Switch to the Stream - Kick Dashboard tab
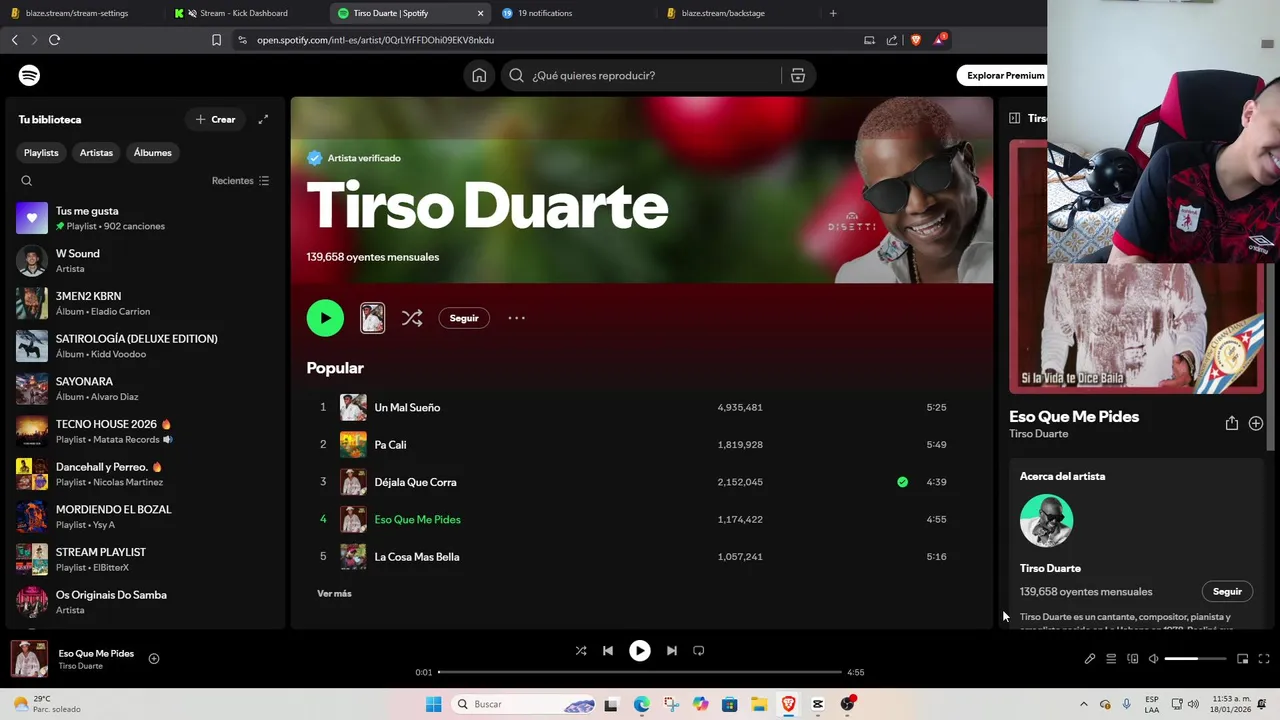The width and height of the screenshot is (1280, 720). (x=244, y=13)
